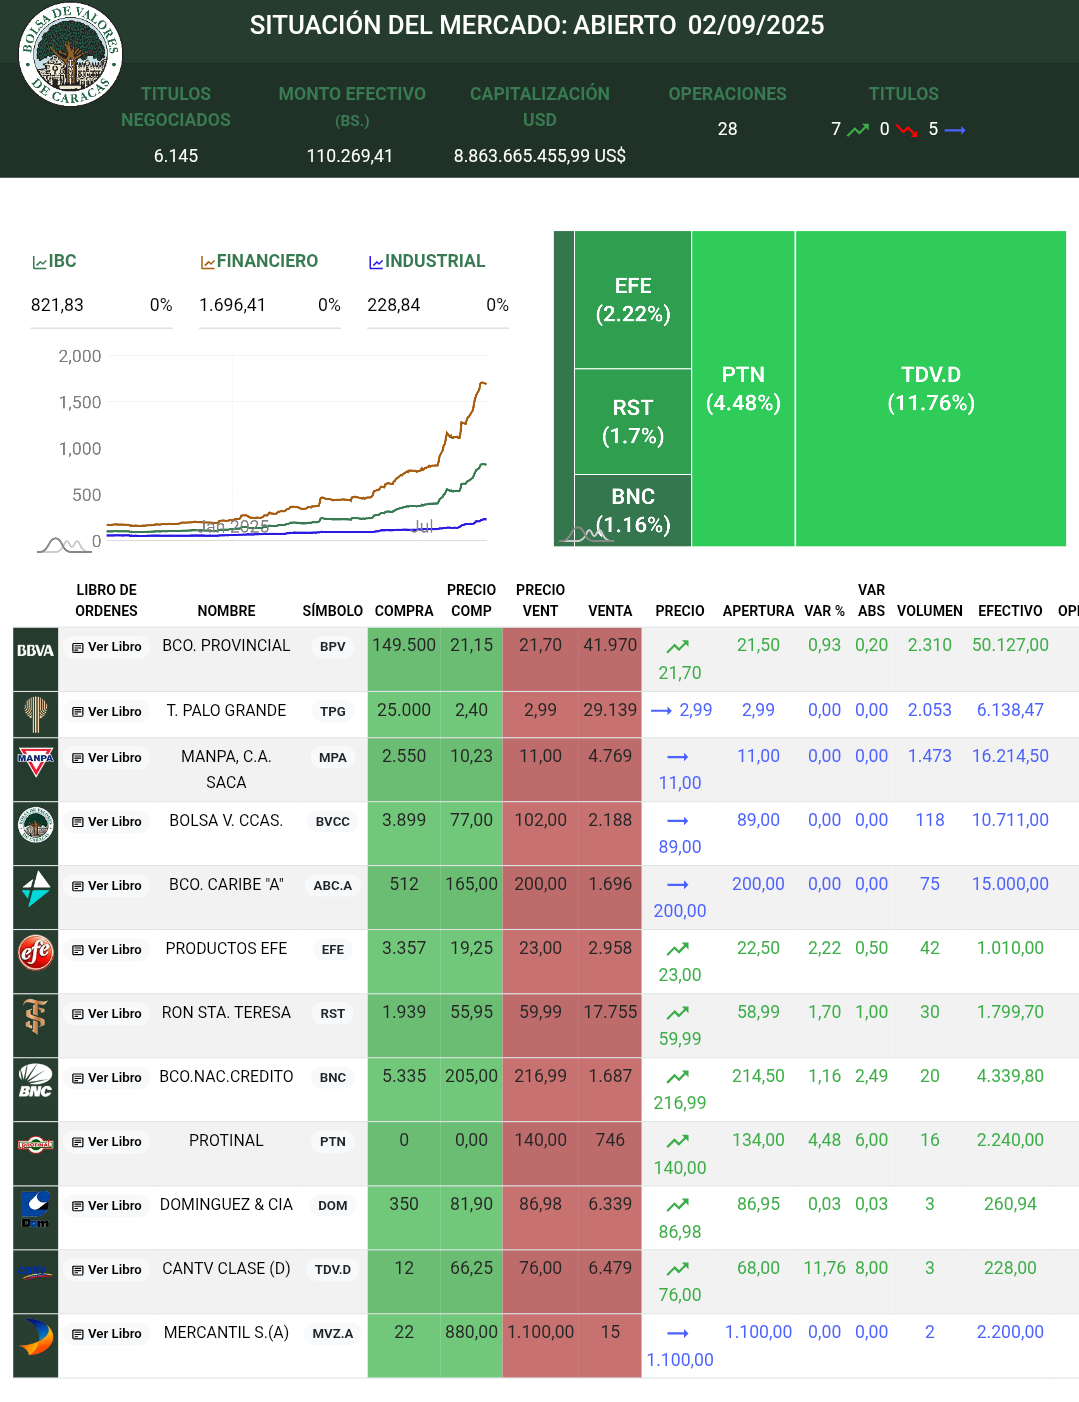Click the MVZ.A symbol badge

click(x=333, y=1334)
